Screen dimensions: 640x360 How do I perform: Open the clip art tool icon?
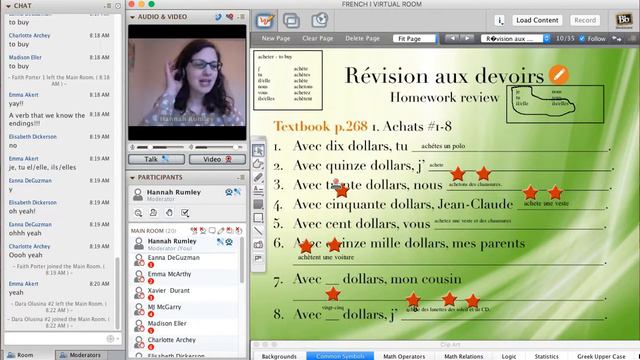coord(258,258)
